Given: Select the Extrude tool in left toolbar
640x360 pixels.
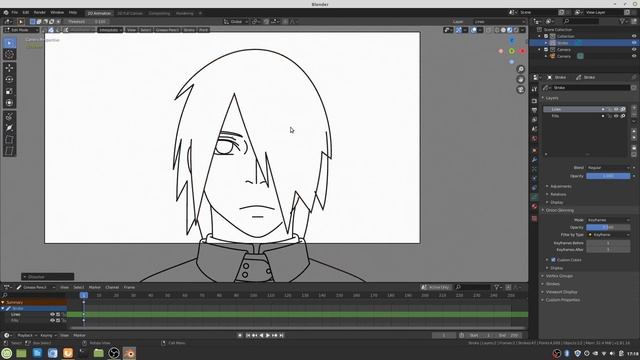Looking at the screenshot, I should [9, 116].
